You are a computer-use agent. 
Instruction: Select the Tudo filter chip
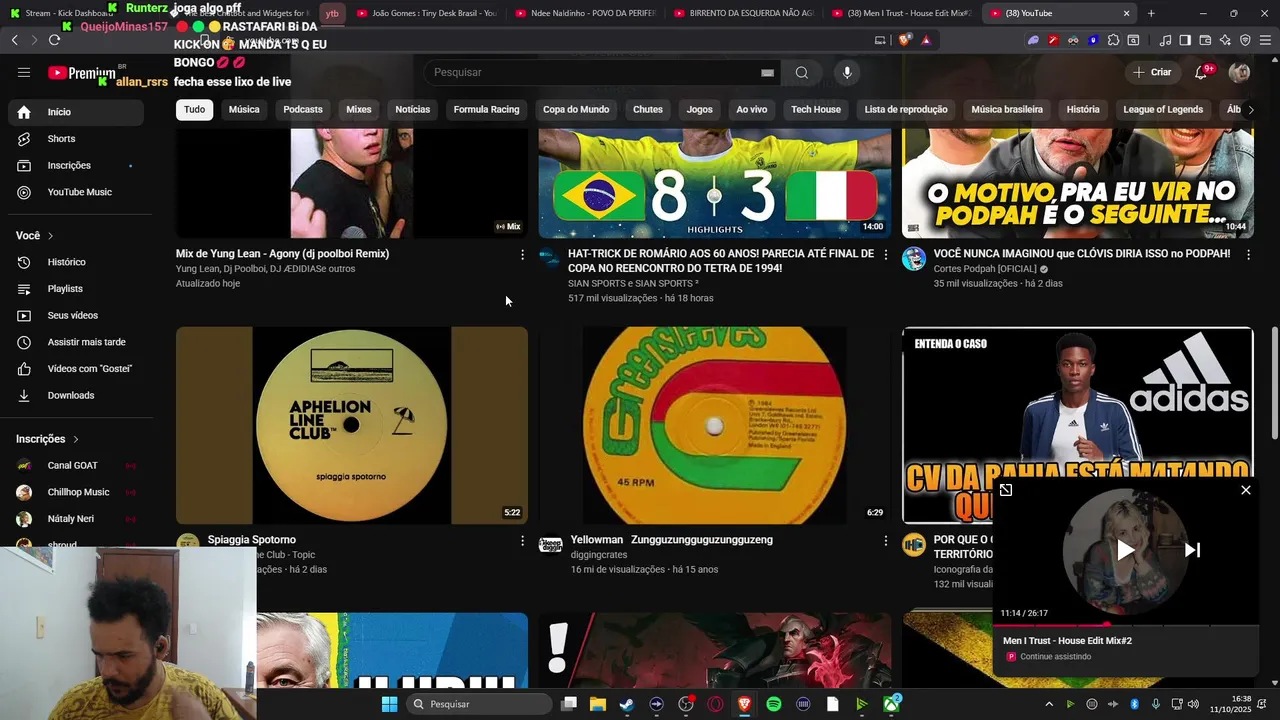point(194,109)
